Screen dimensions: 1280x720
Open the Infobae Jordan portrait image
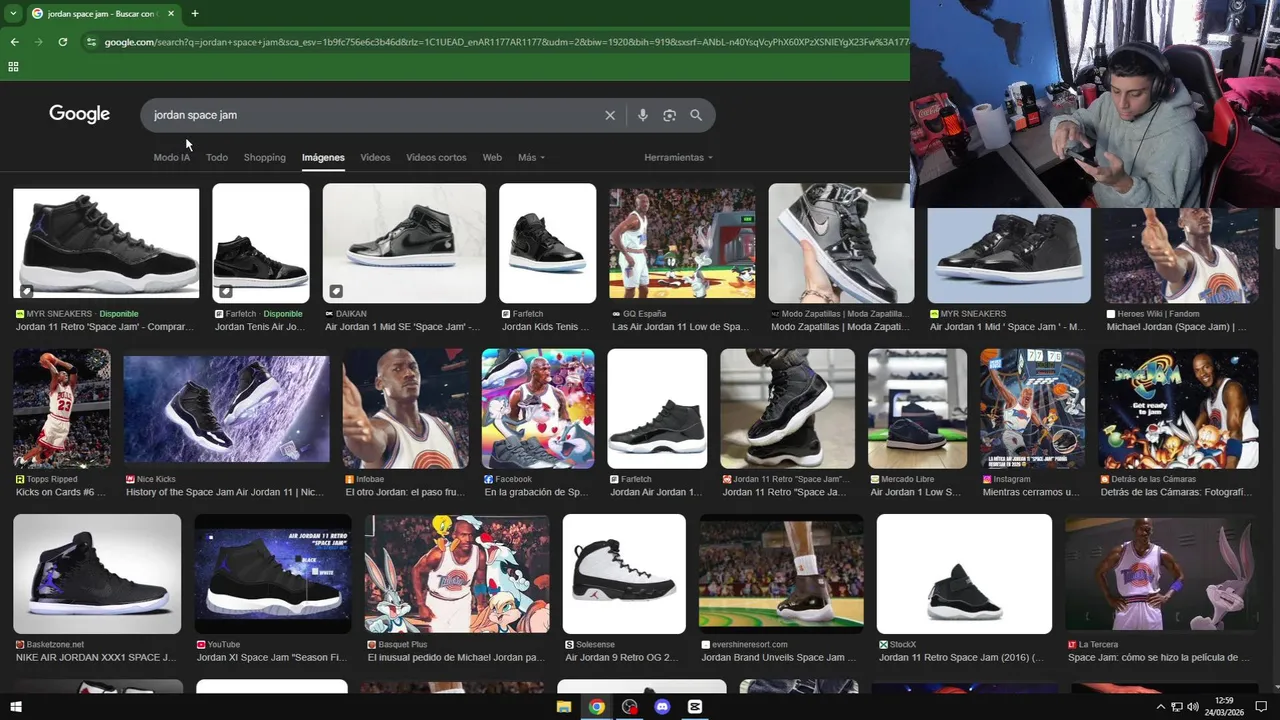click(x=405, y=408)
